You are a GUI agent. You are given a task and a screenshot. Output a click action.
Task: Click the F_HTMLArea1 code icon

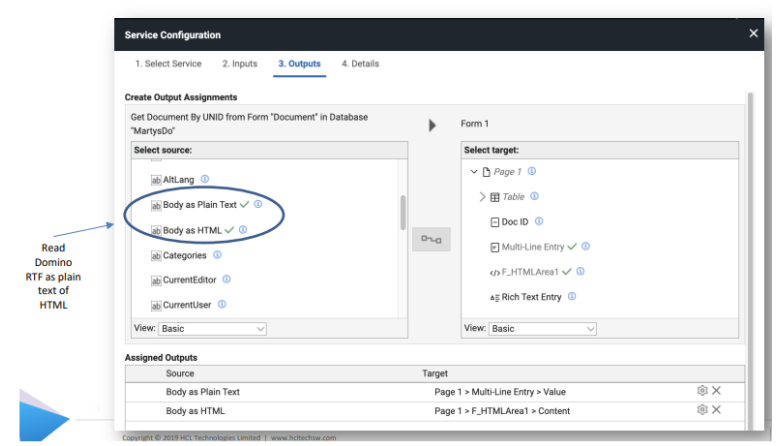495,273
